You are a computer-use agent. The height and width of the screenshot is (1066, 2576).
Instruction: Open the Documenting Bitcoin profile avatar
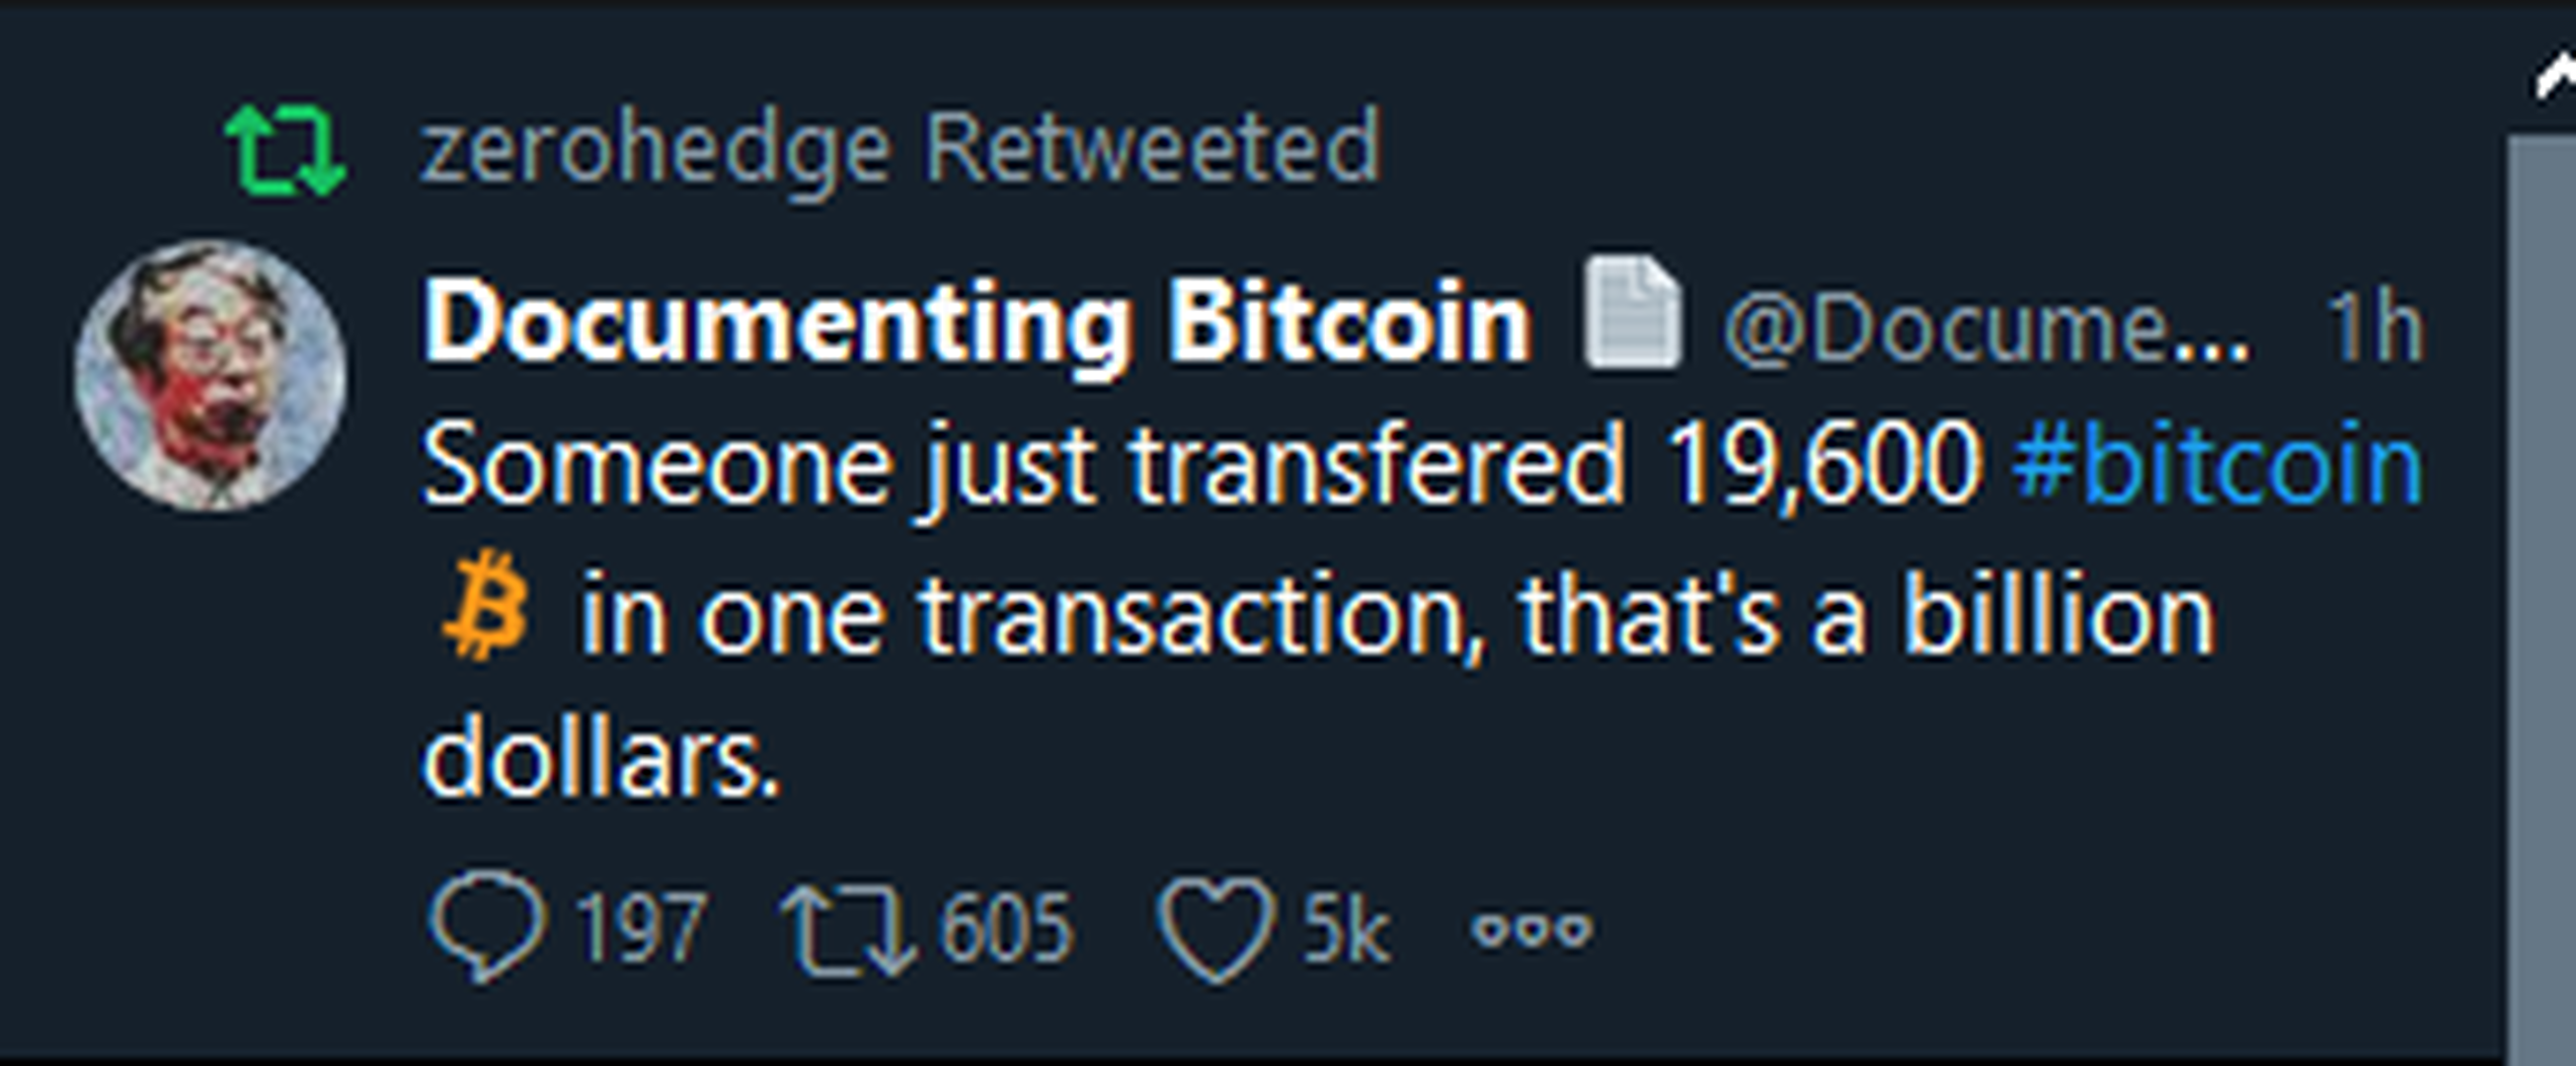211,377
